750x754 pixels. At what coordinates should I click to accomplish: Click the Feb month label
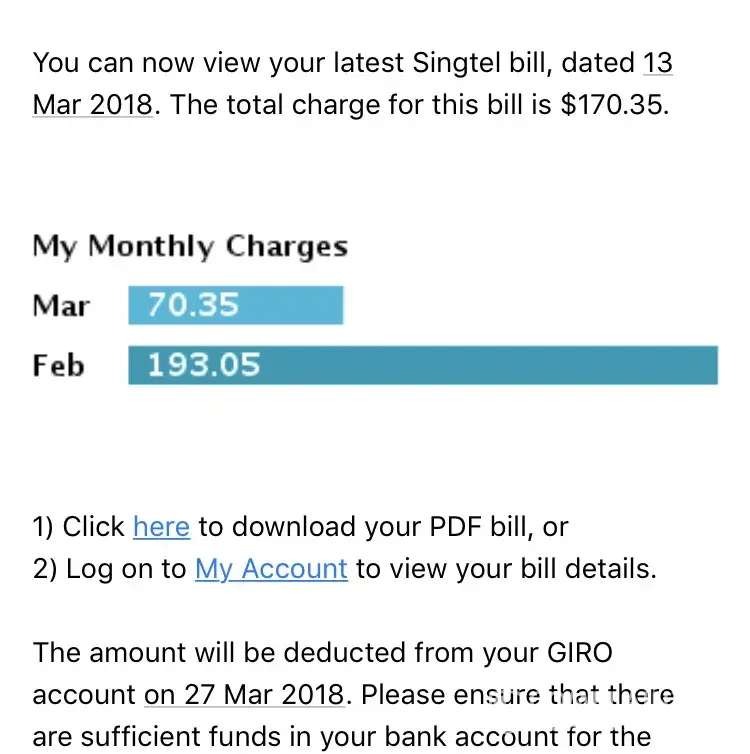click(x=58, y=366)
